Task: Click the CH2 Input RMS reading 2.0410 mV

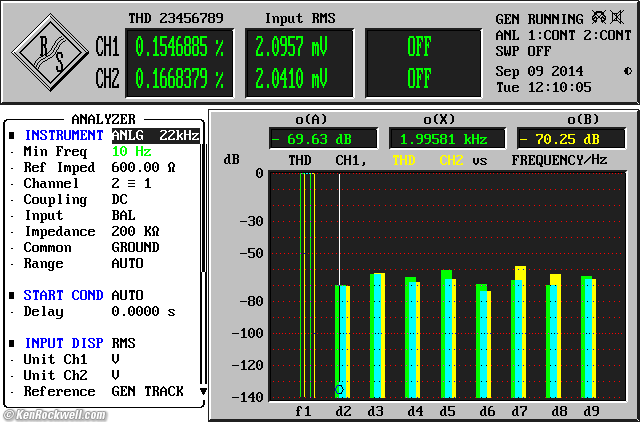Action: tap(291, 78)
